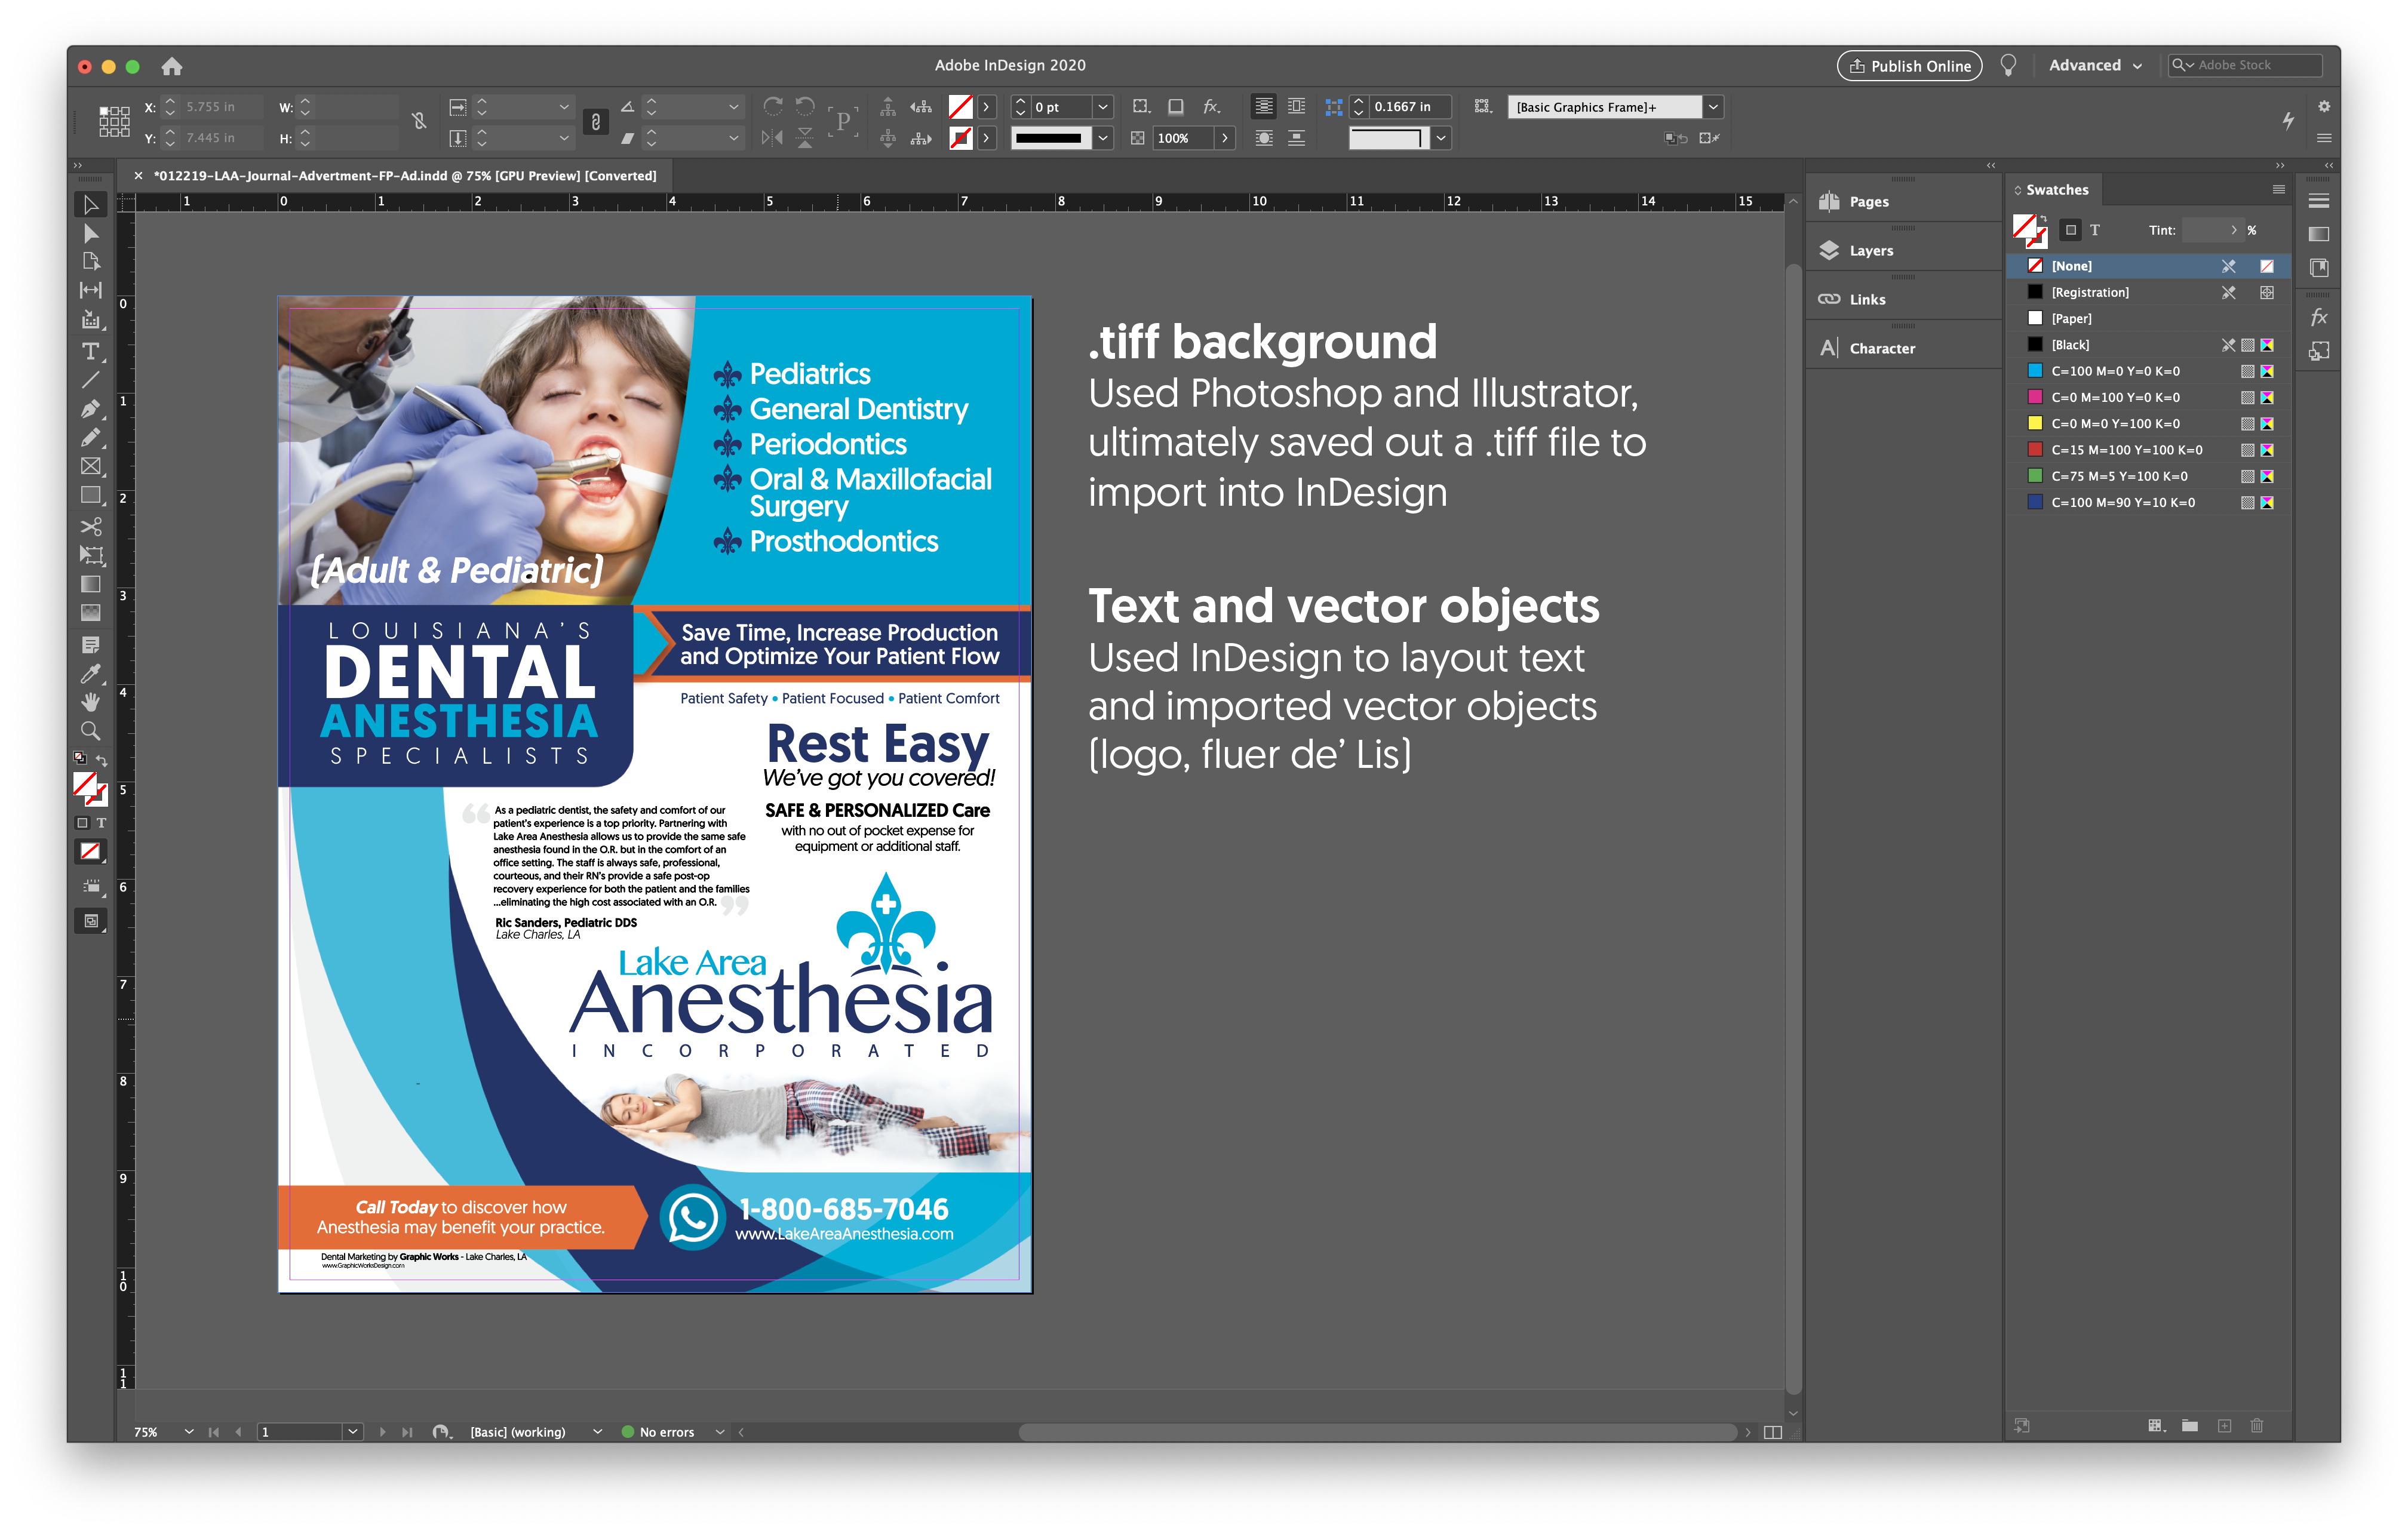Click the Home icon in title bar

tap(172, 66)
